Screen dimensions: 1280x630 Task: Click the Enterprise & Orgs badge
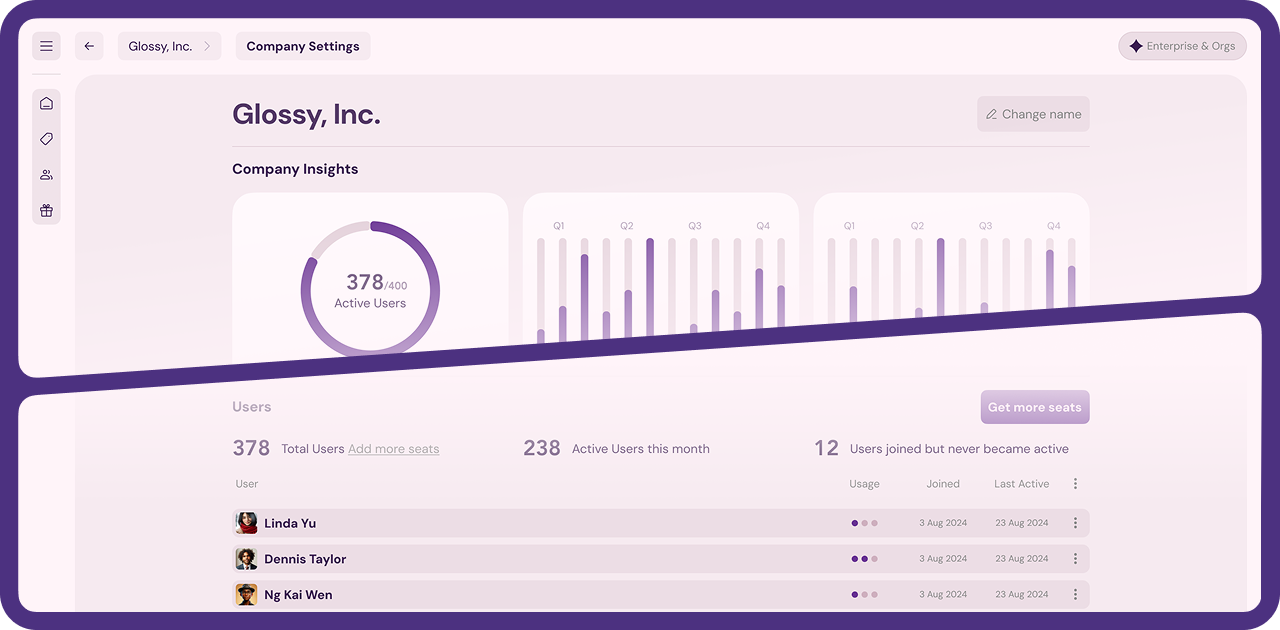tap(1182, 46)
